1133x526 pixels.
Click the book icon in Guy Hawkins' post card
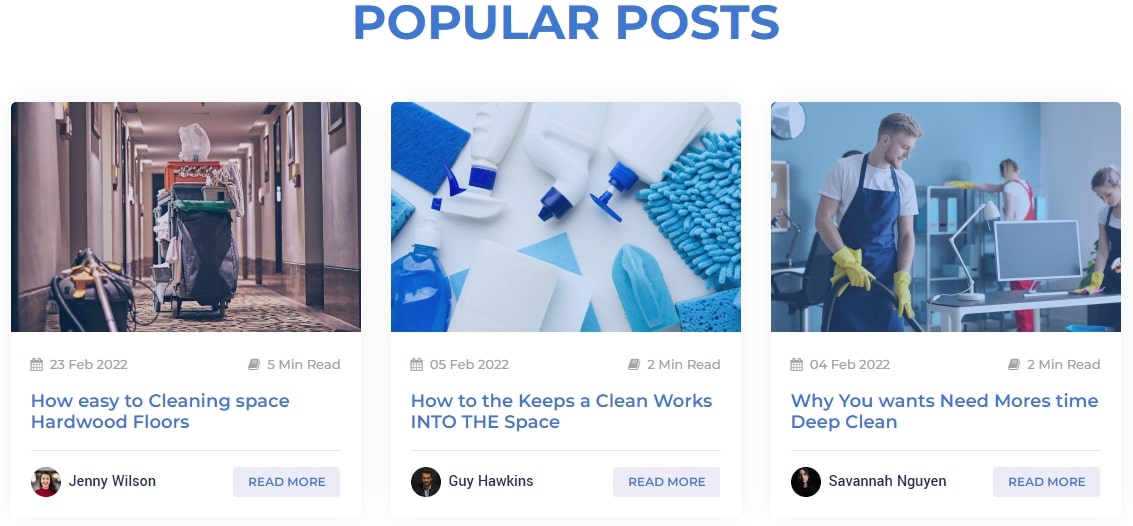pos(634,364)
